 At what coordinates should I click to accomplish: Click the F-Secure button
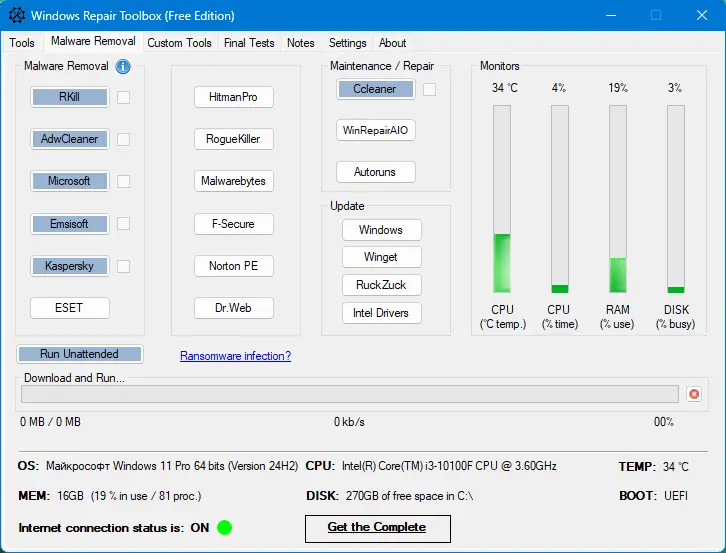tap(233, 224)
